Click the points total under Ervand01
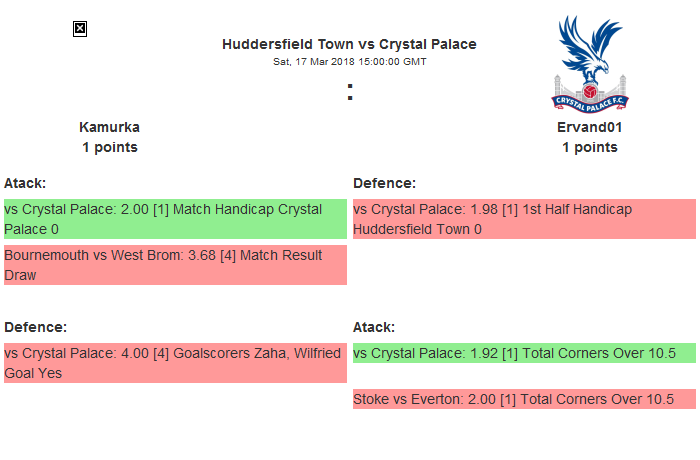 tap(589, 147)
